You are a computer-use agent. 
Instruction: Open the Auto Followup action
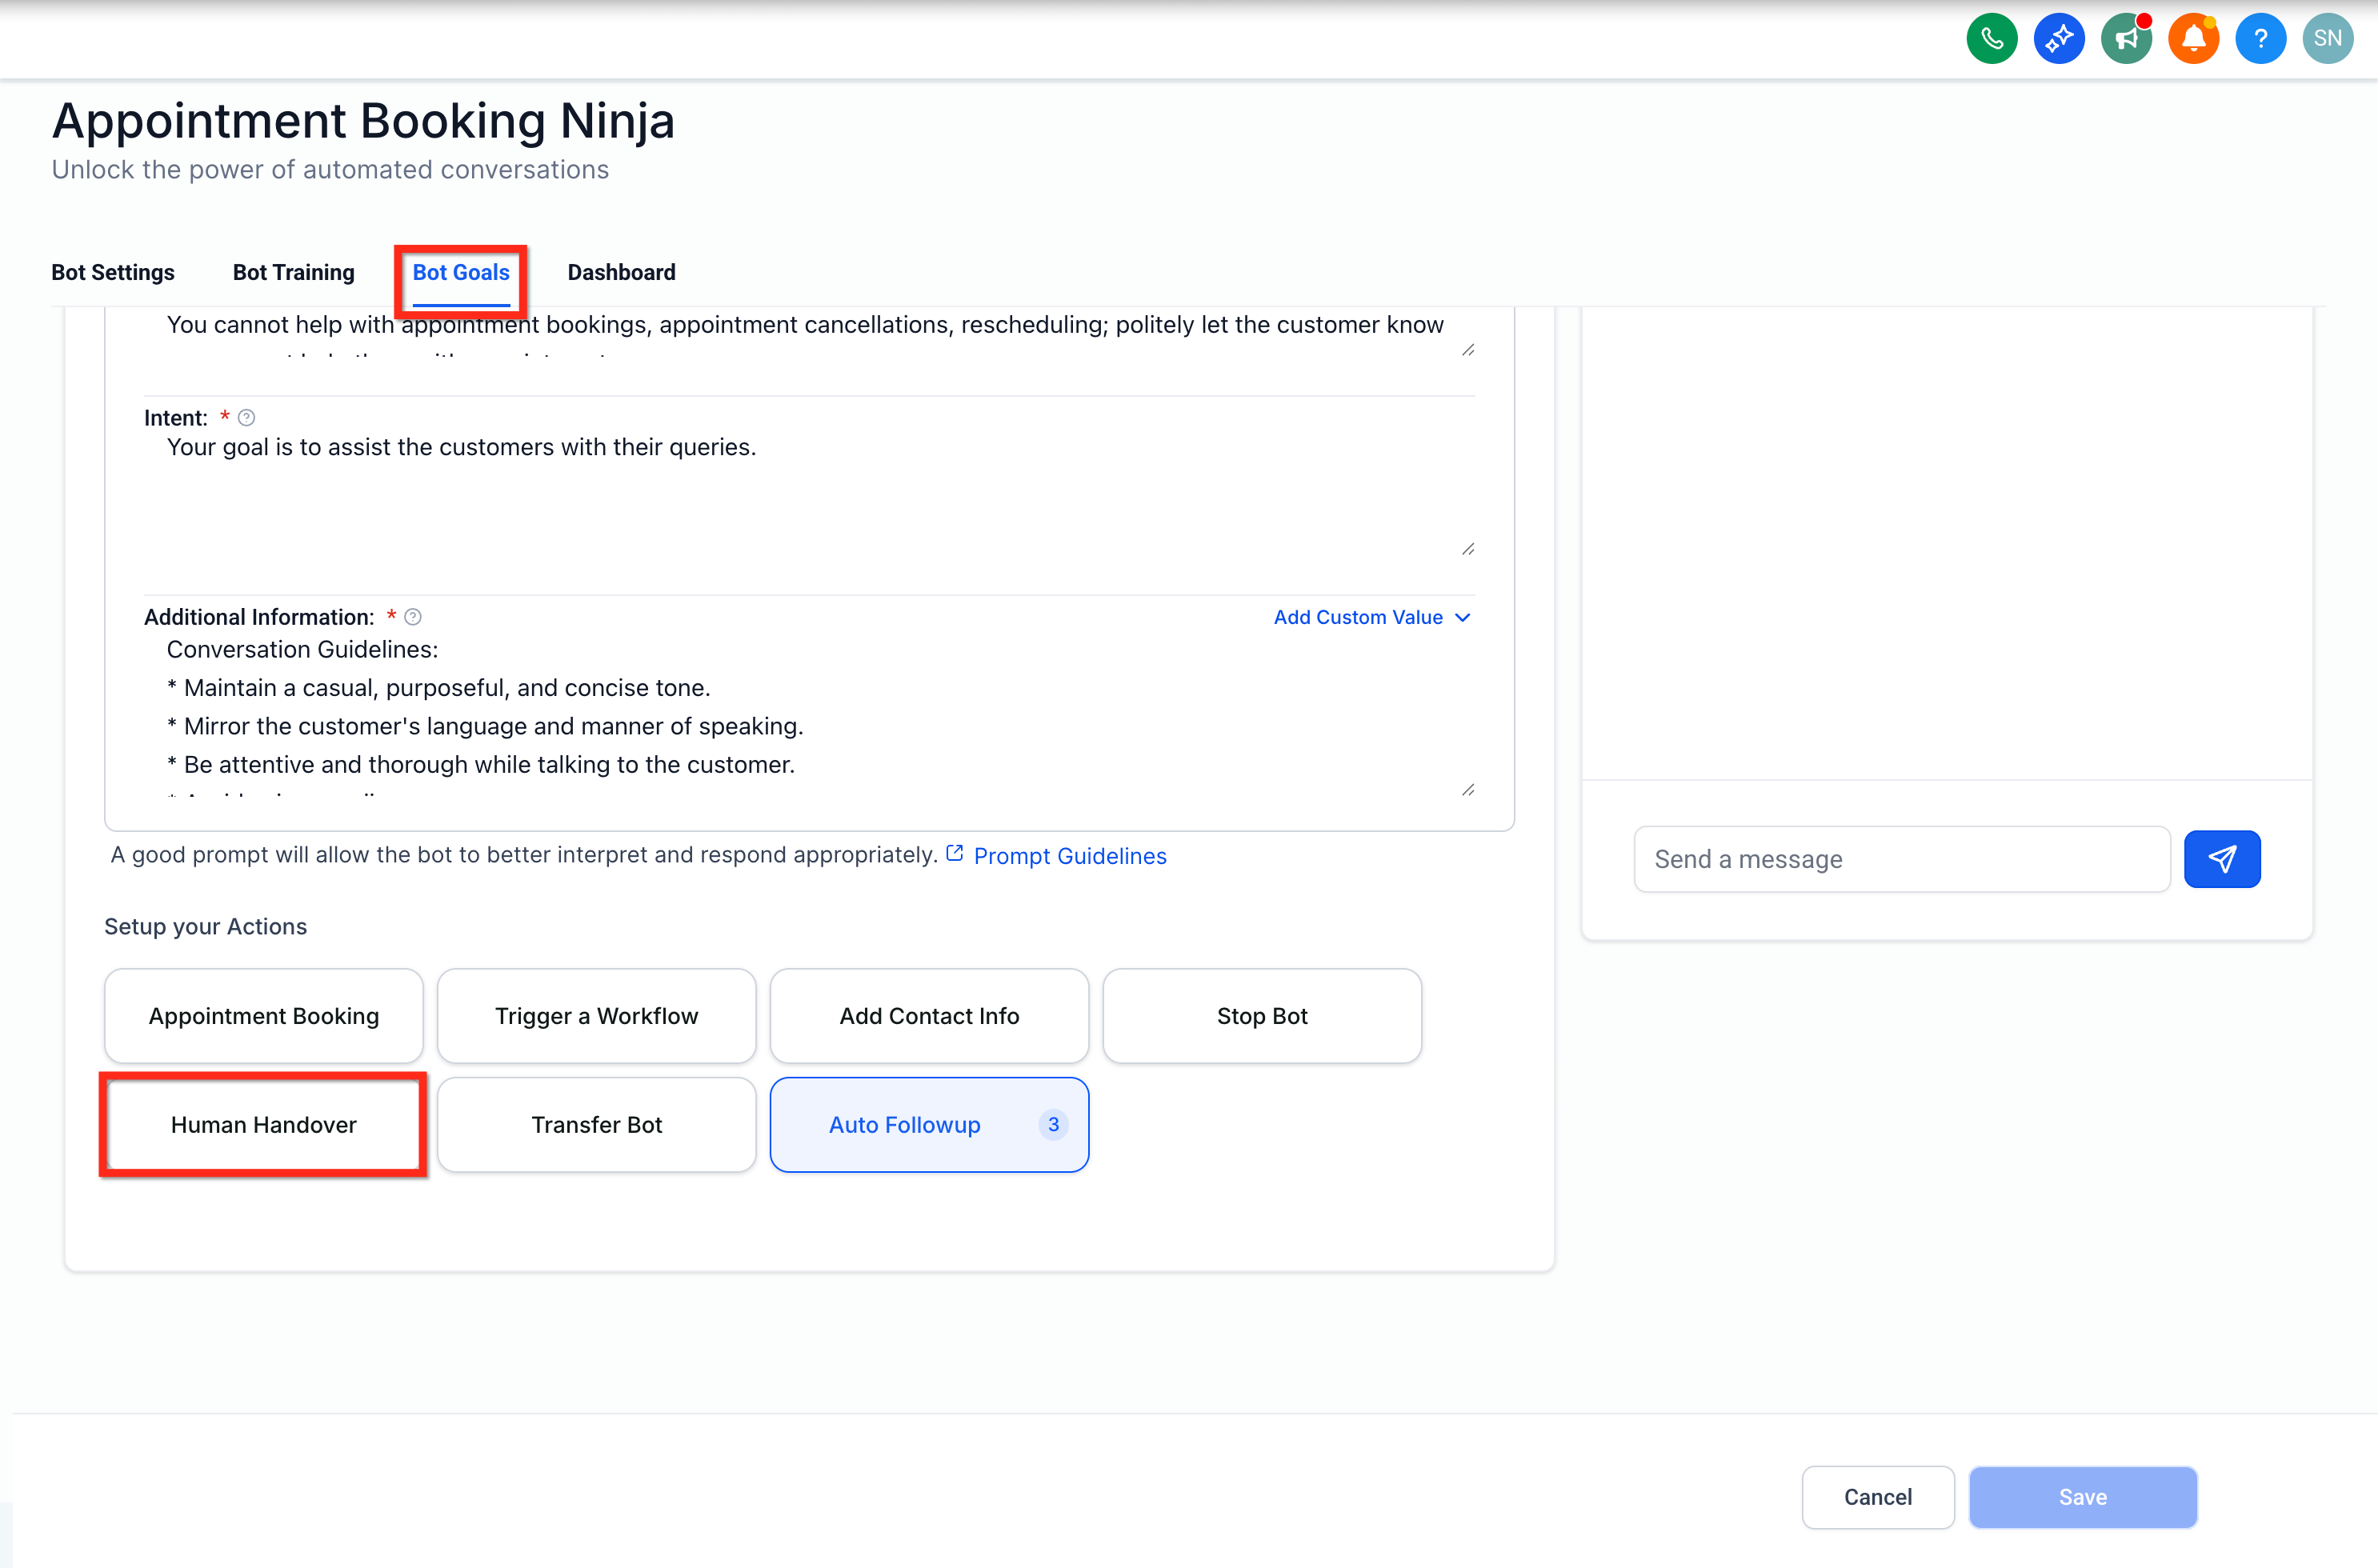point(930,1125)
